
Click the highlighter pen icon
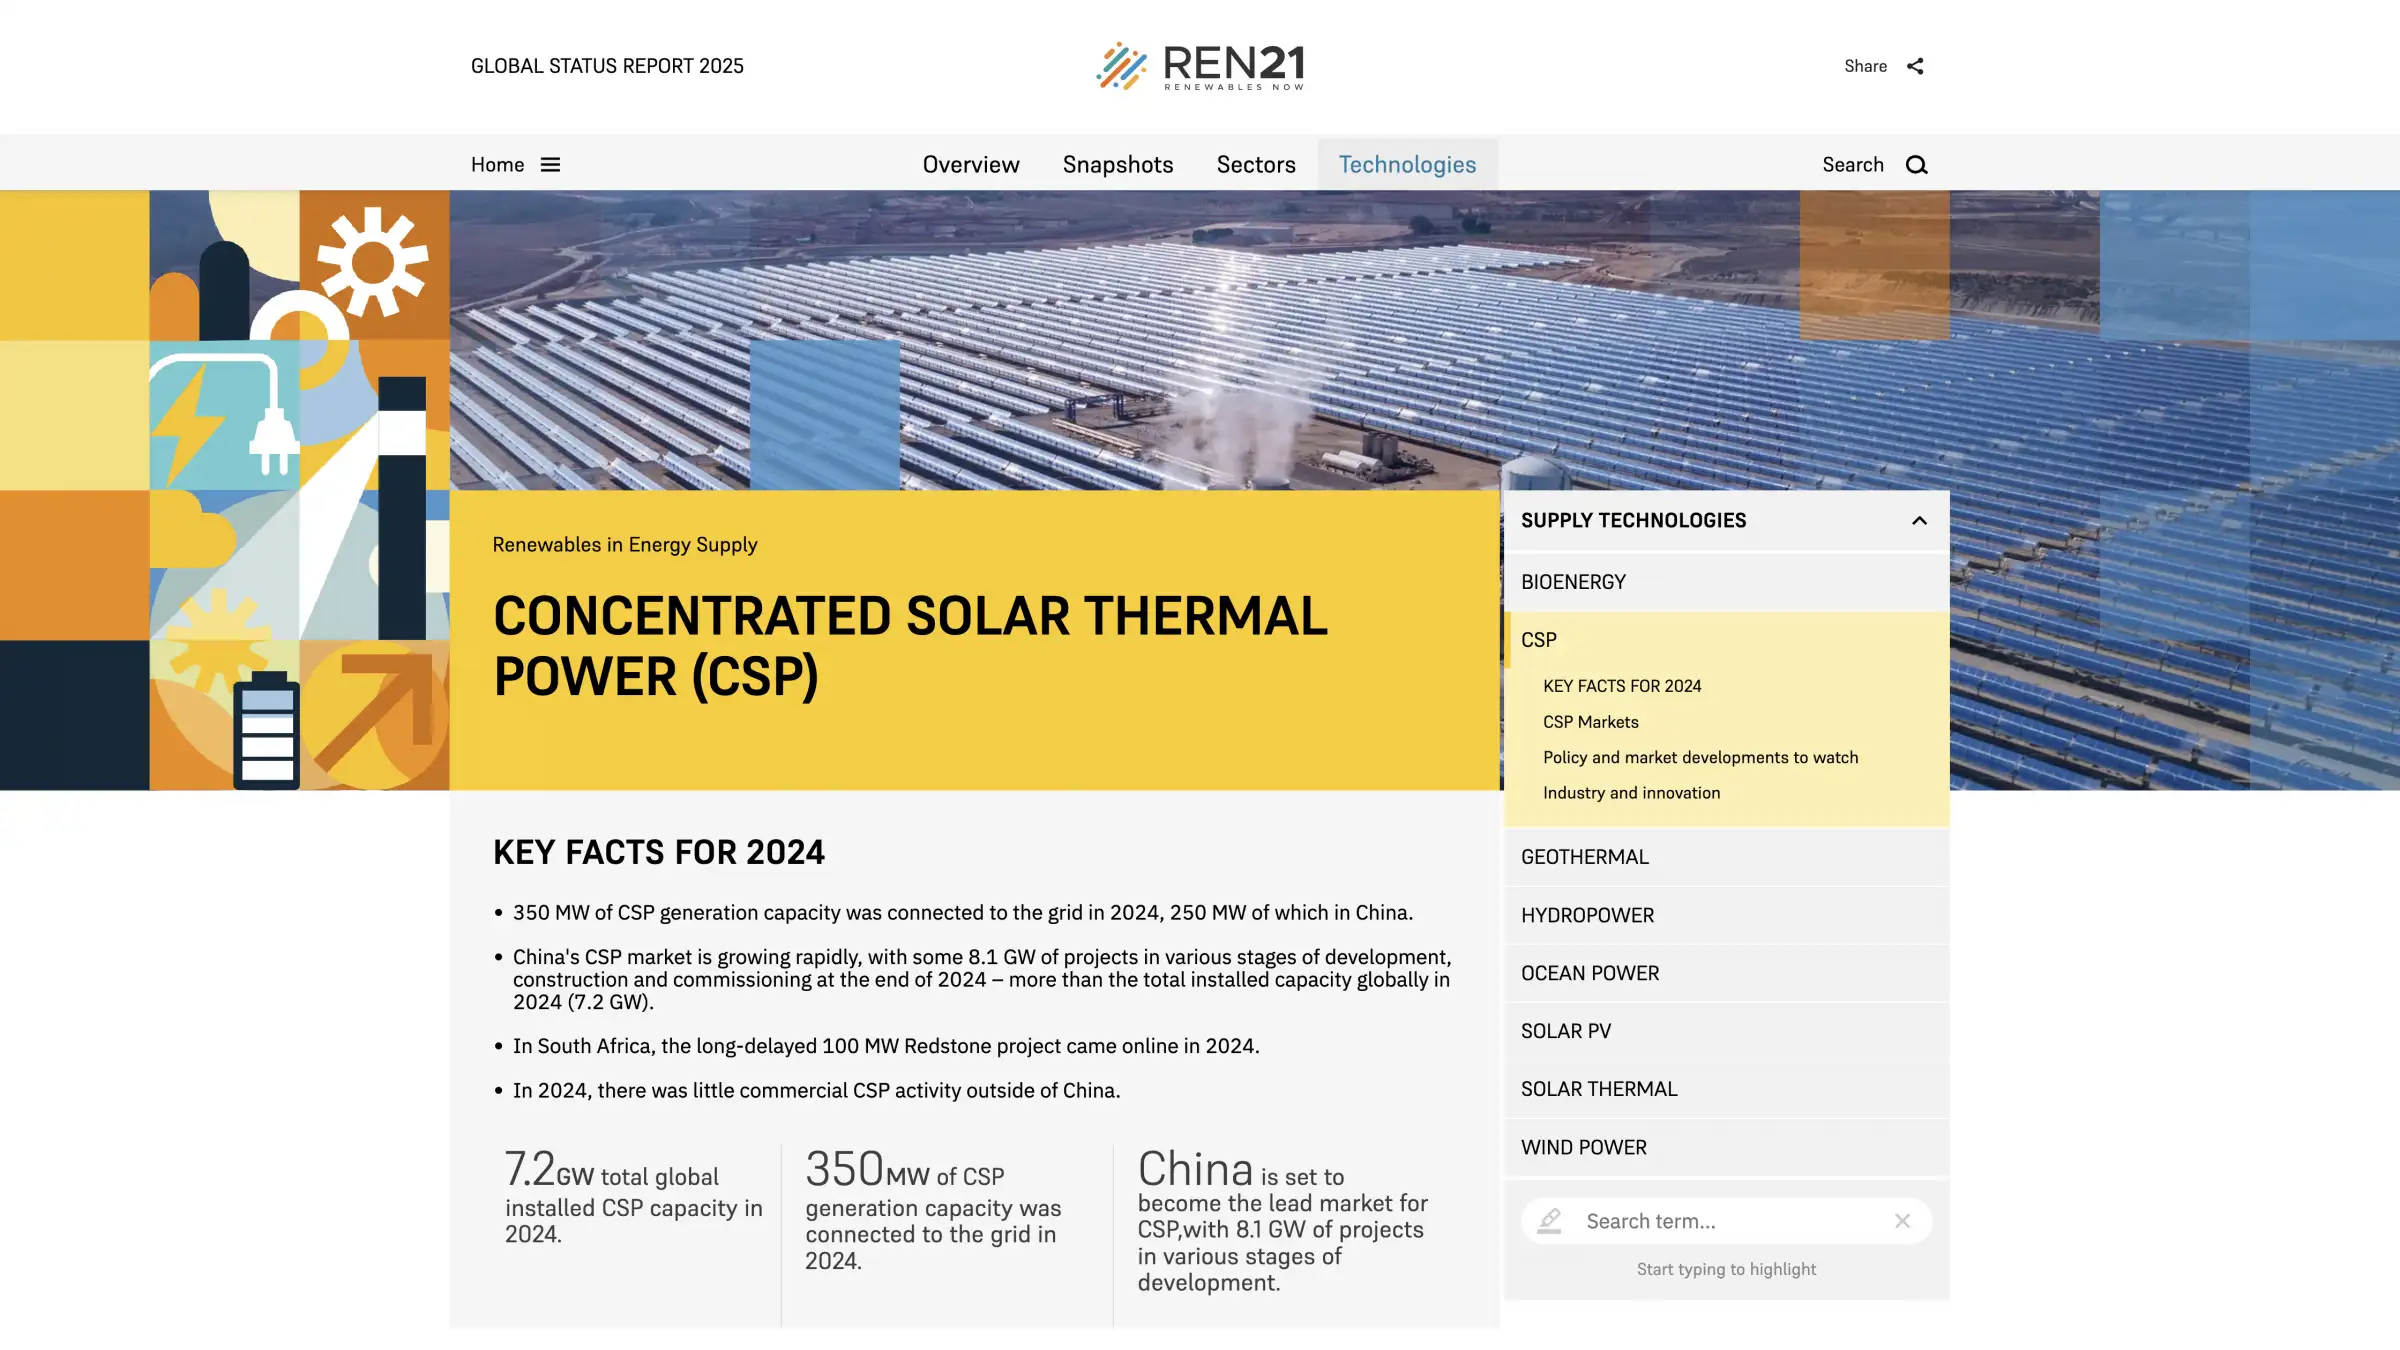coord(1550,1221)
